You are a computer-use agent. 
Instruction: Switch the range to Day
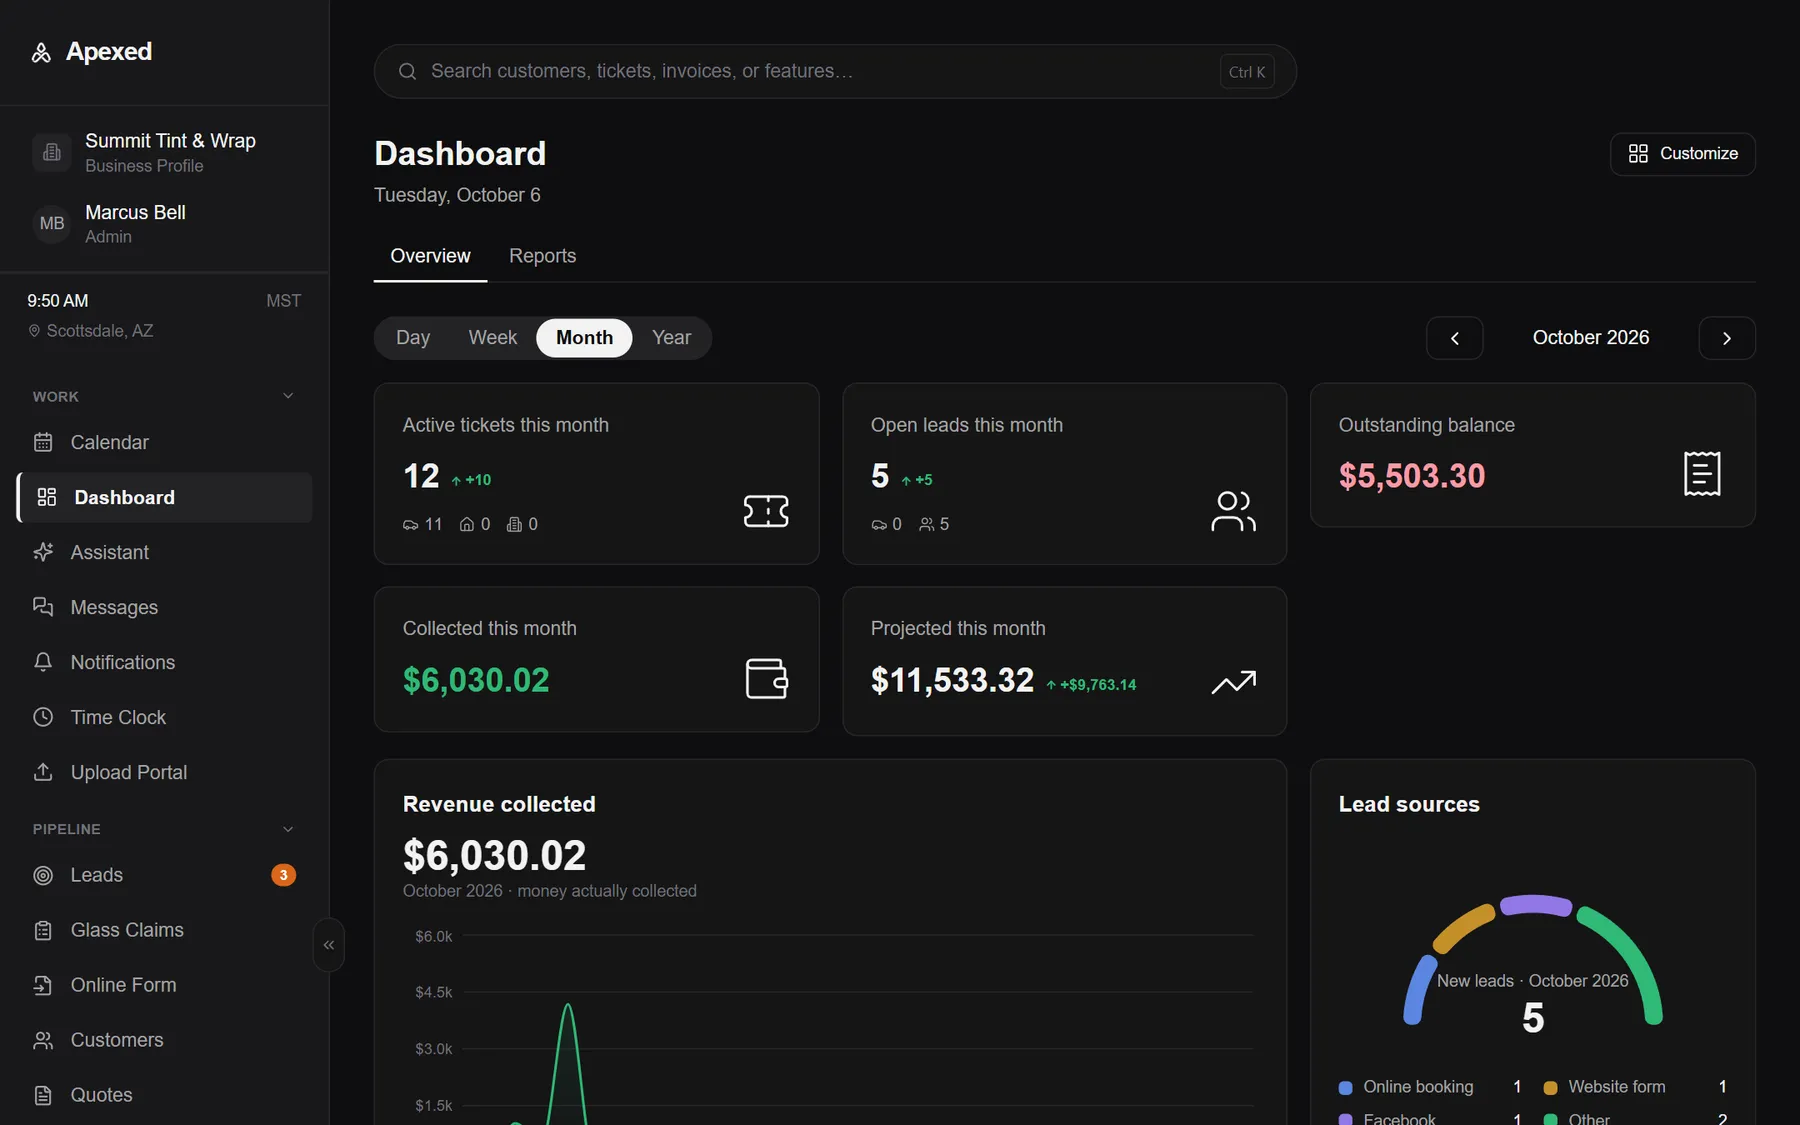tap(413, 338)
